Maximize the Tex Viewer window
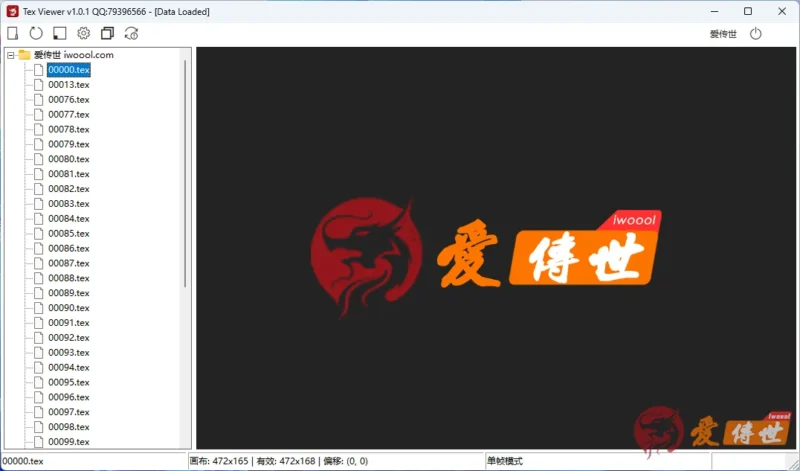800x471 pixels. [x=748, y=11]
